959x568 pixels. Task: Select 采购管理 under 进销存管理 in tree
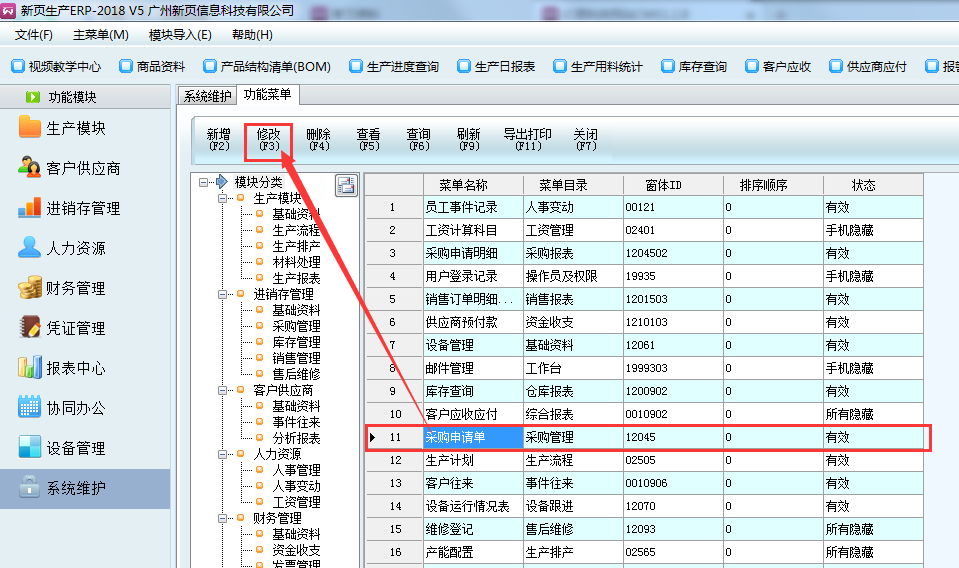click(x=296, y=326)
